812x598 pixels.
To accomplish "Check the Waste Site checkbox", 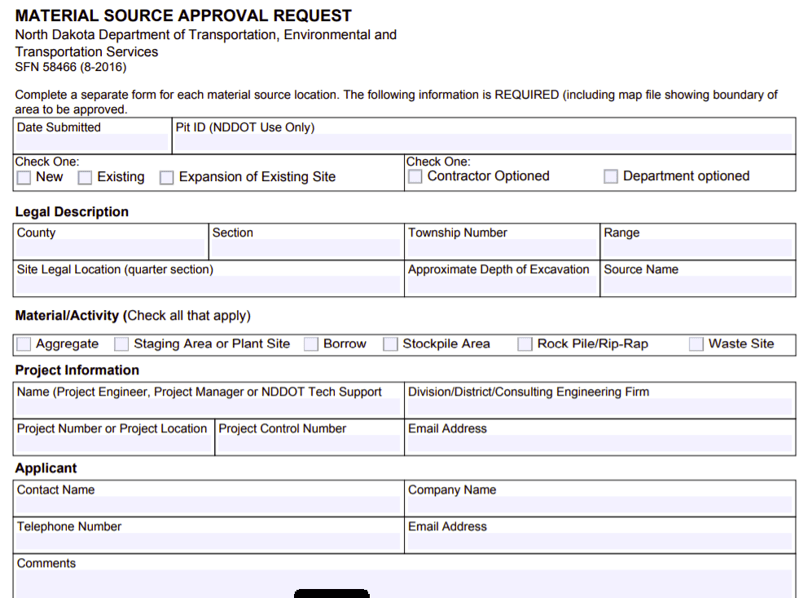I will tap(696, 344).
